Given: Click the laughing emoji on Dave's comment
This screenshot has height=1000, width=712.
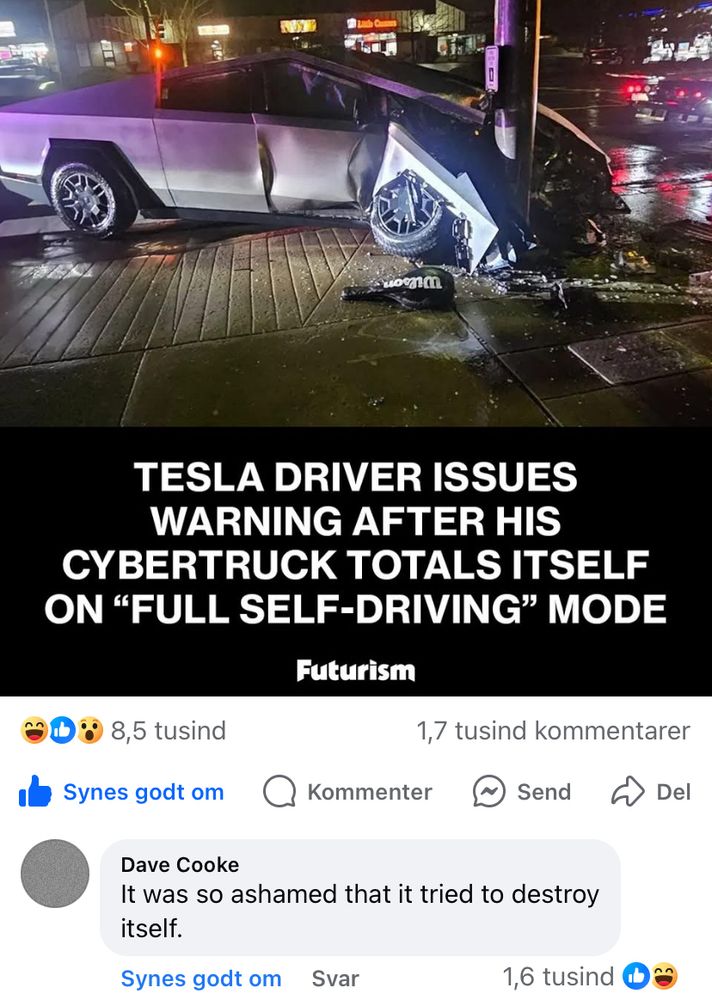Looking at the screenshot, I should 664,976.
